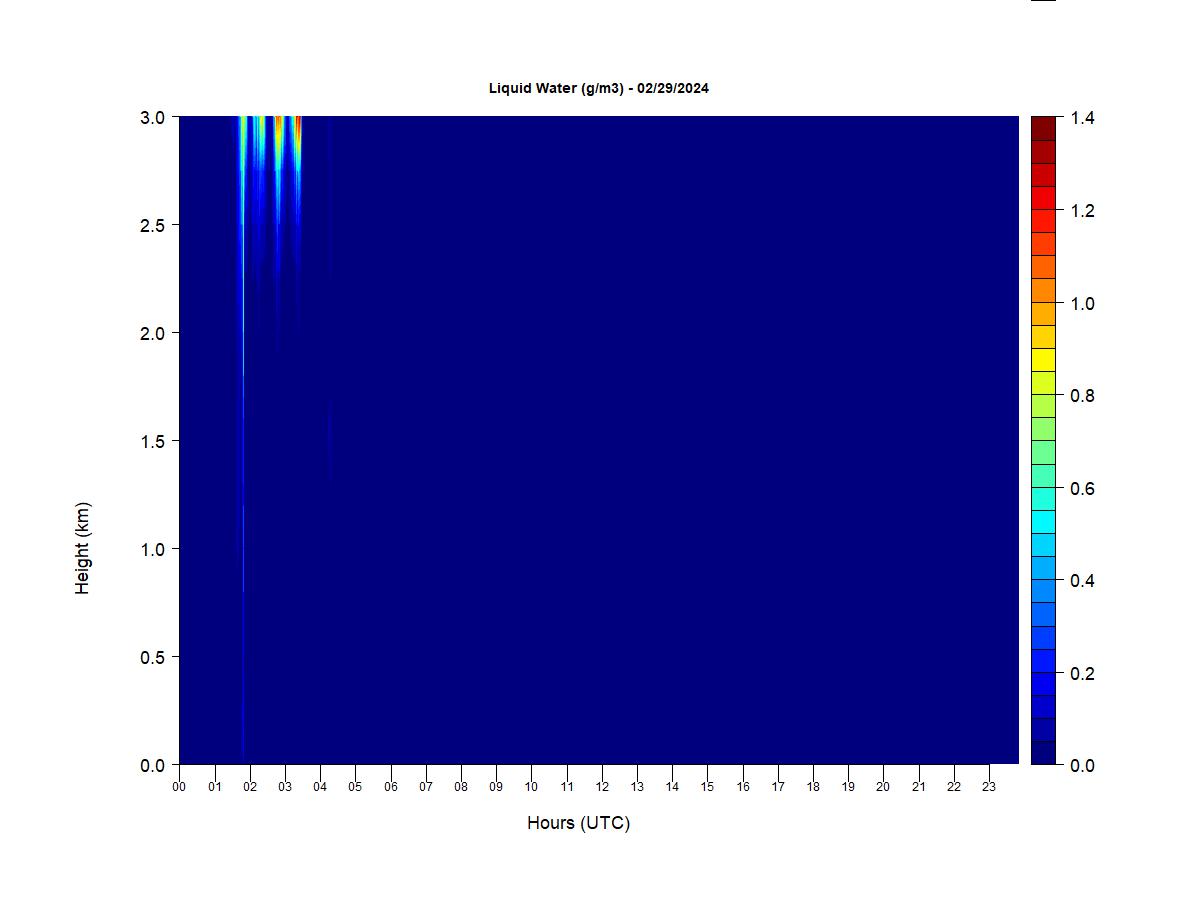Click height axis label '2.0'
Viewport: 1200px width, 900px height.
point(152,333)
